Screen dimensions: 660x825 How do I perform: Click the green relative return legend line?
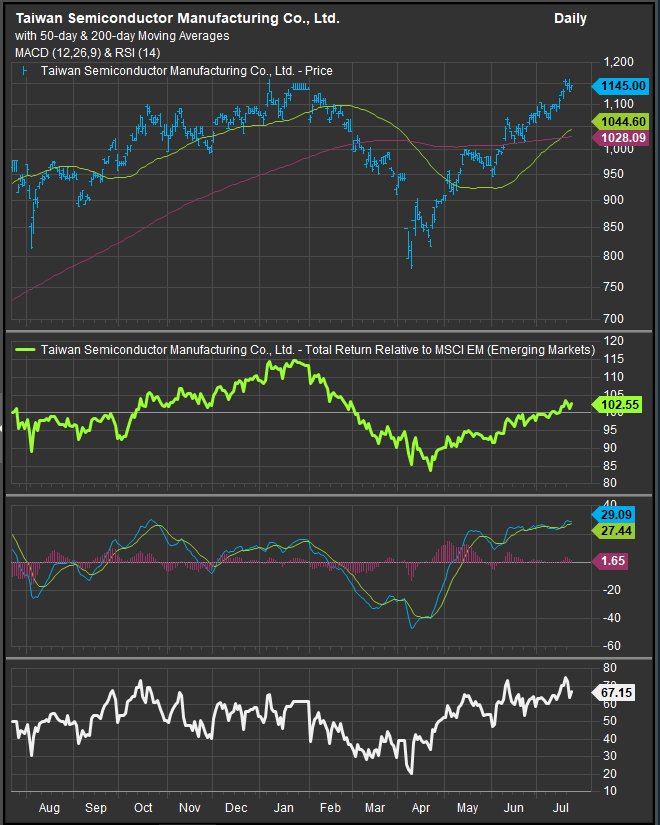click(x=25, y=350)
